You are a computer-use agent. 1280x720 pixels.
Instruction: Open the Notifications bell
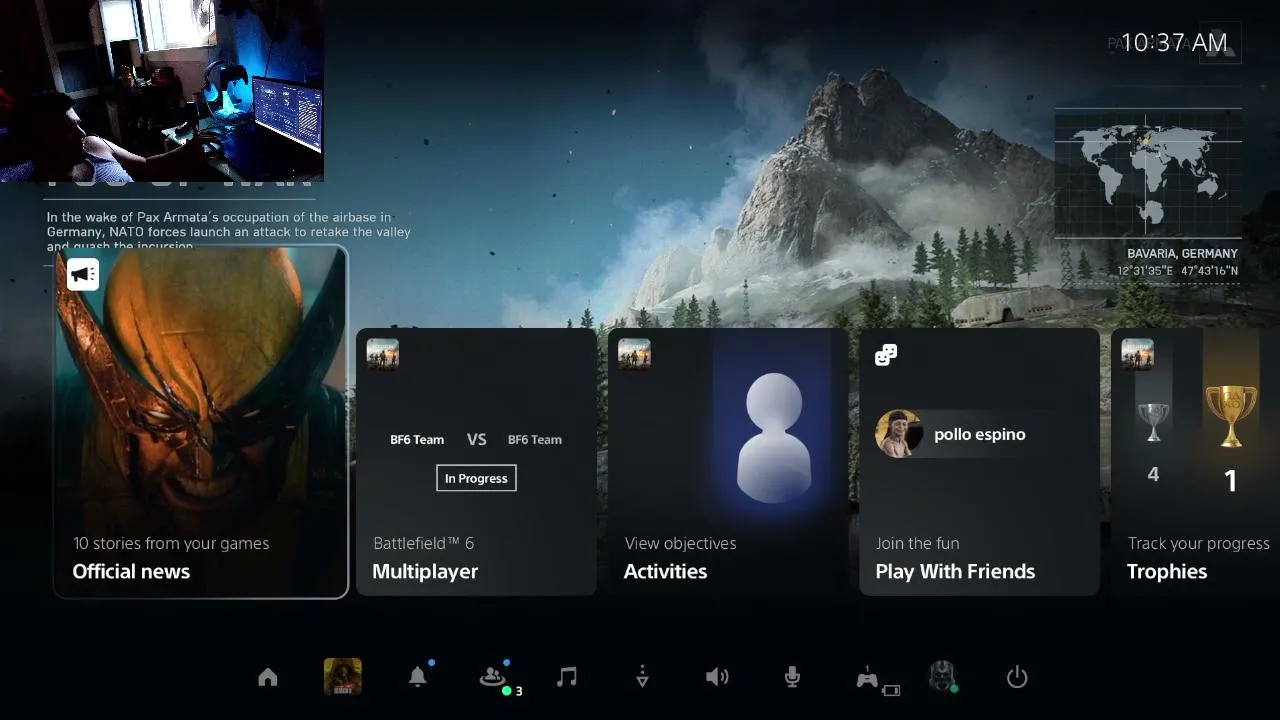point(418,677)
